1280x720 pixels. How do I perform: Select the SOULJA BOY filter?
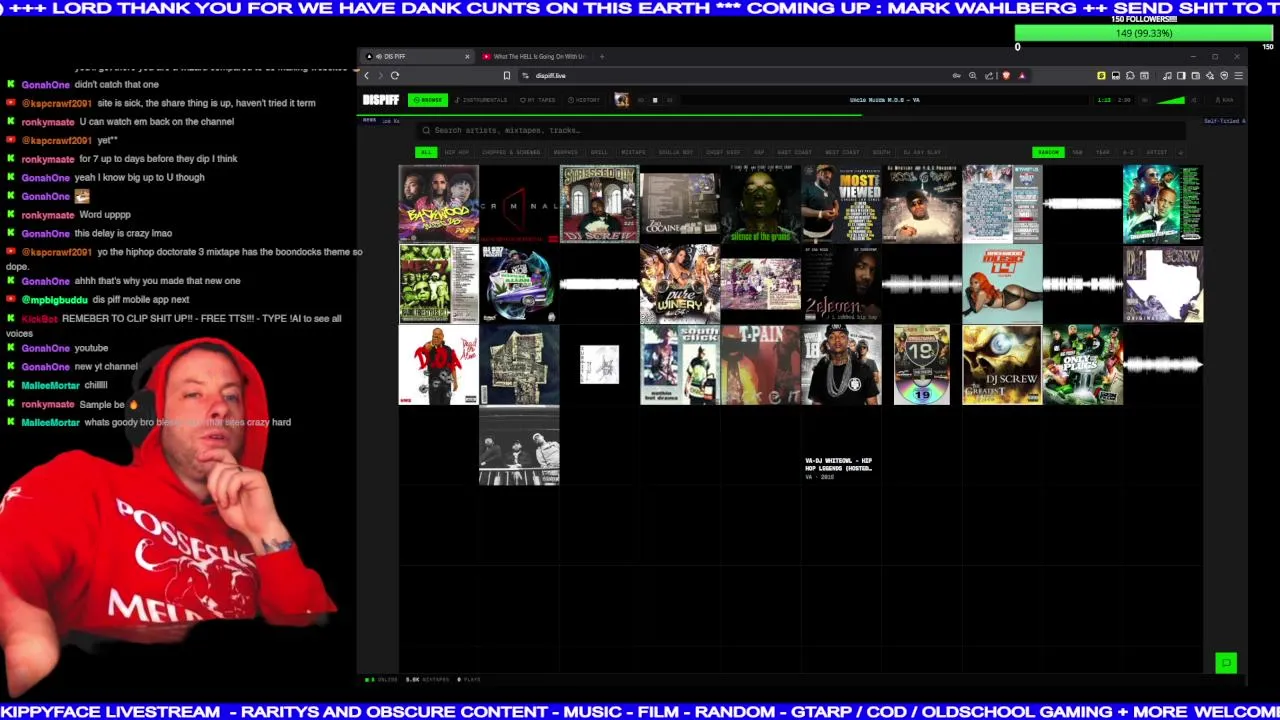point(676,152)
